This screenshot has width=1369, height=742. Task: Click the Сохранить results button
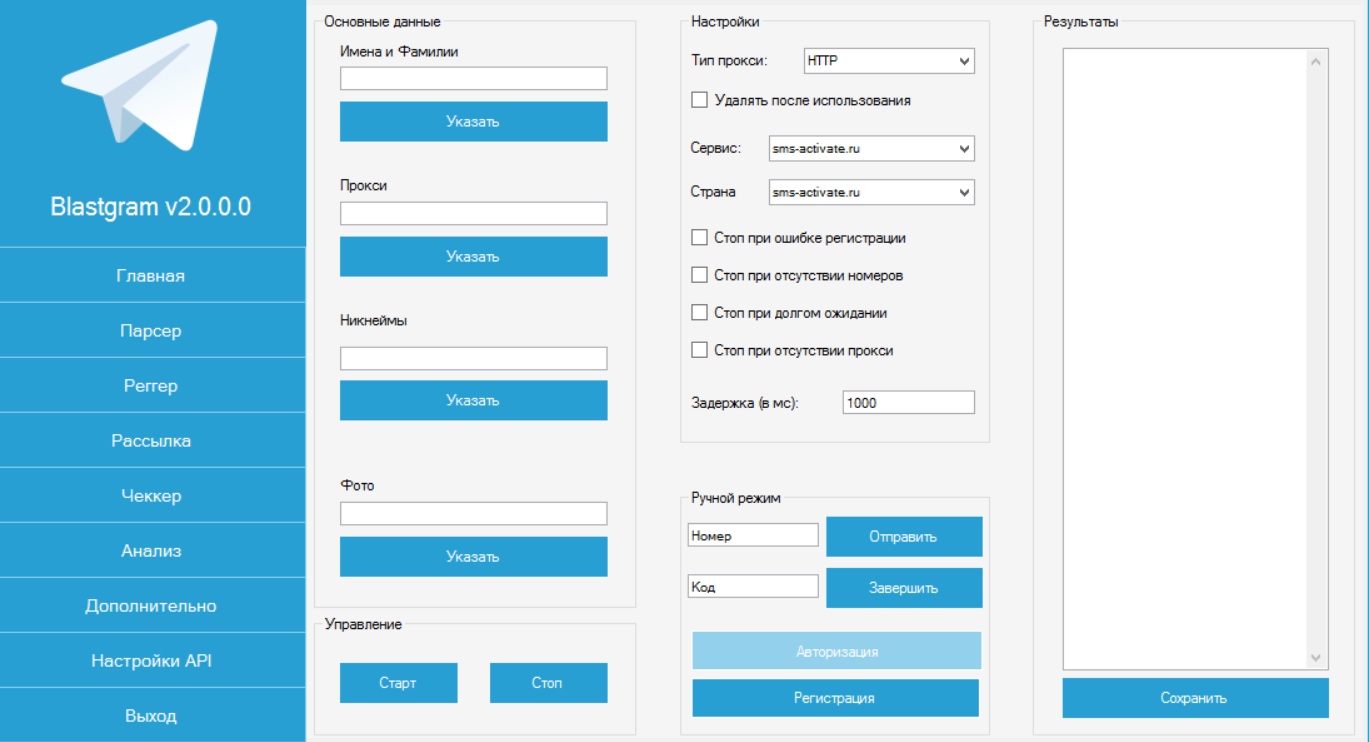point(1195,698)
